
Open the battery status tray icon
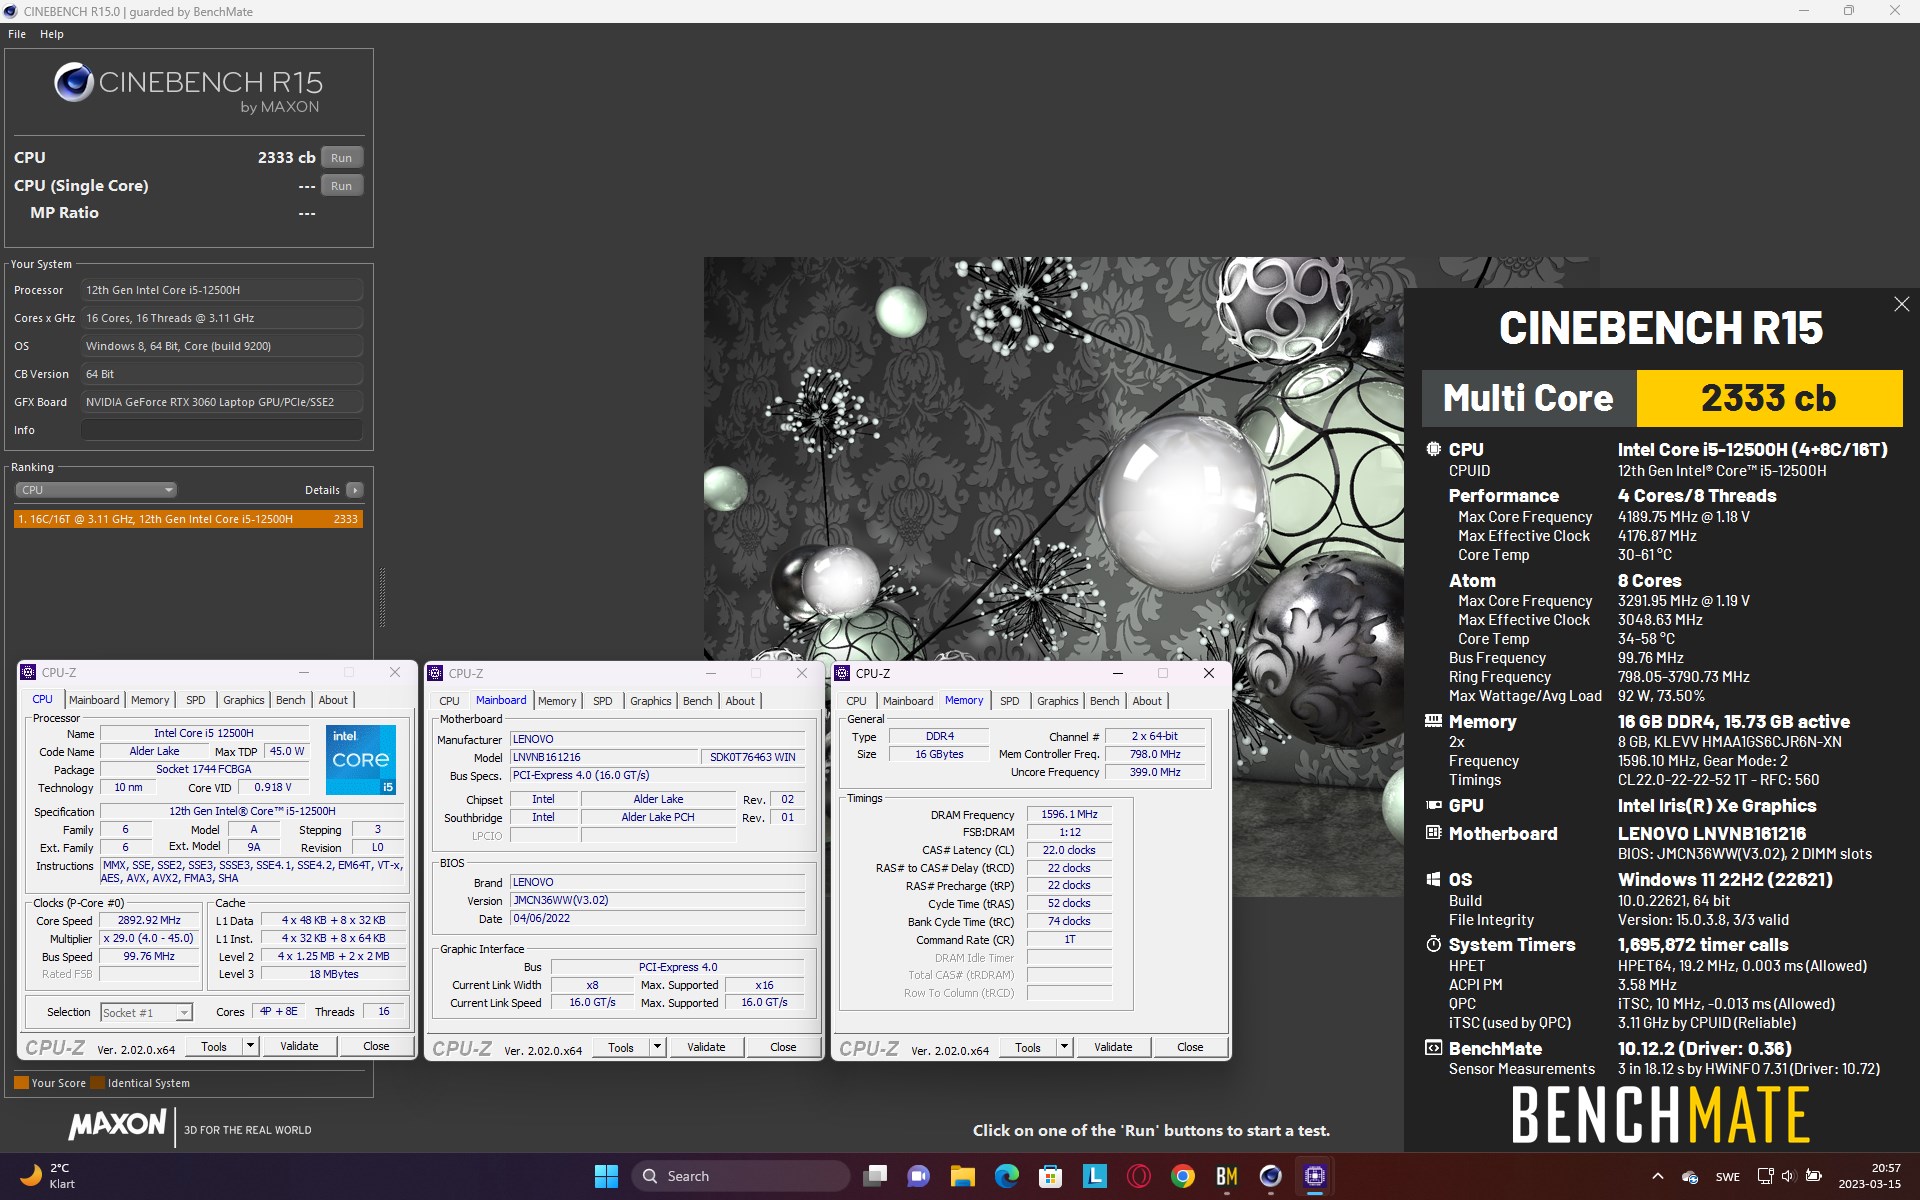pyautogui.click(x=1813, y=1176)
